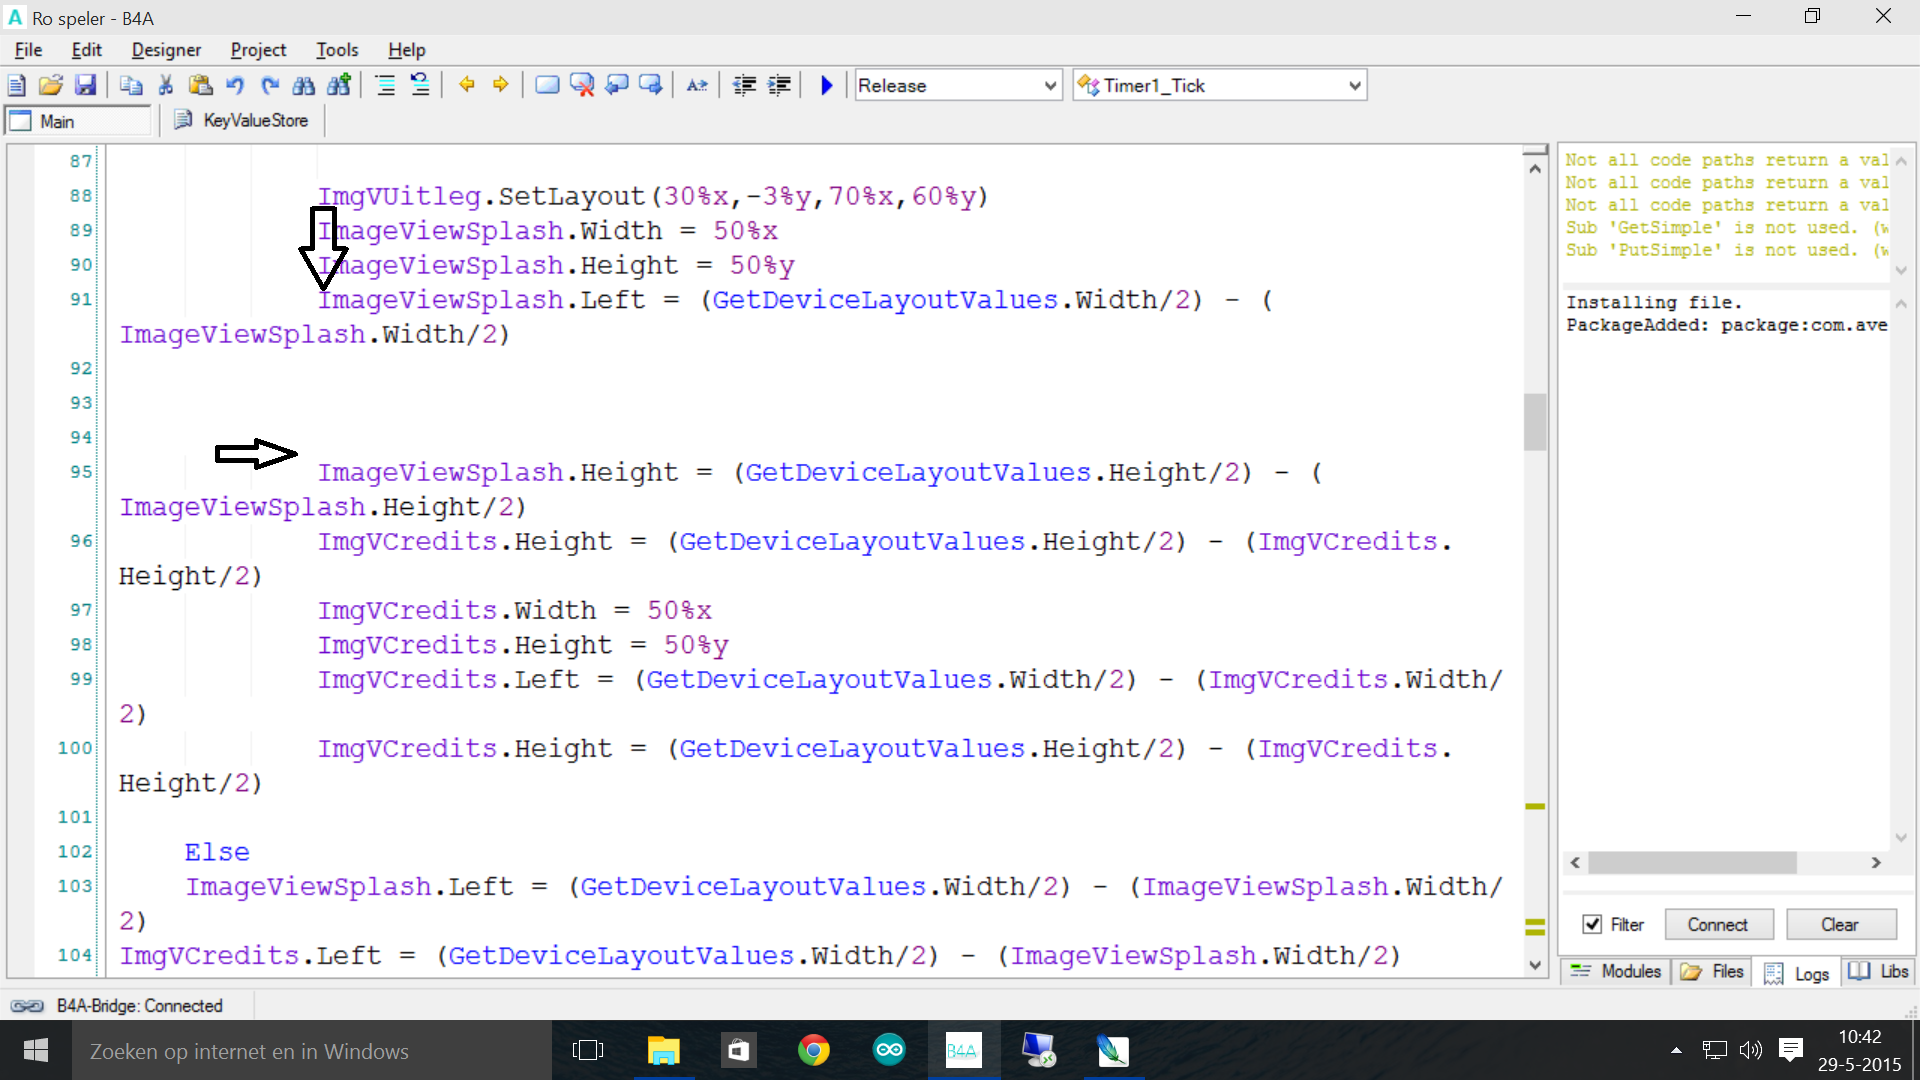
Task: Click the Find binoculars icon
Action: (x=304, y=85)
